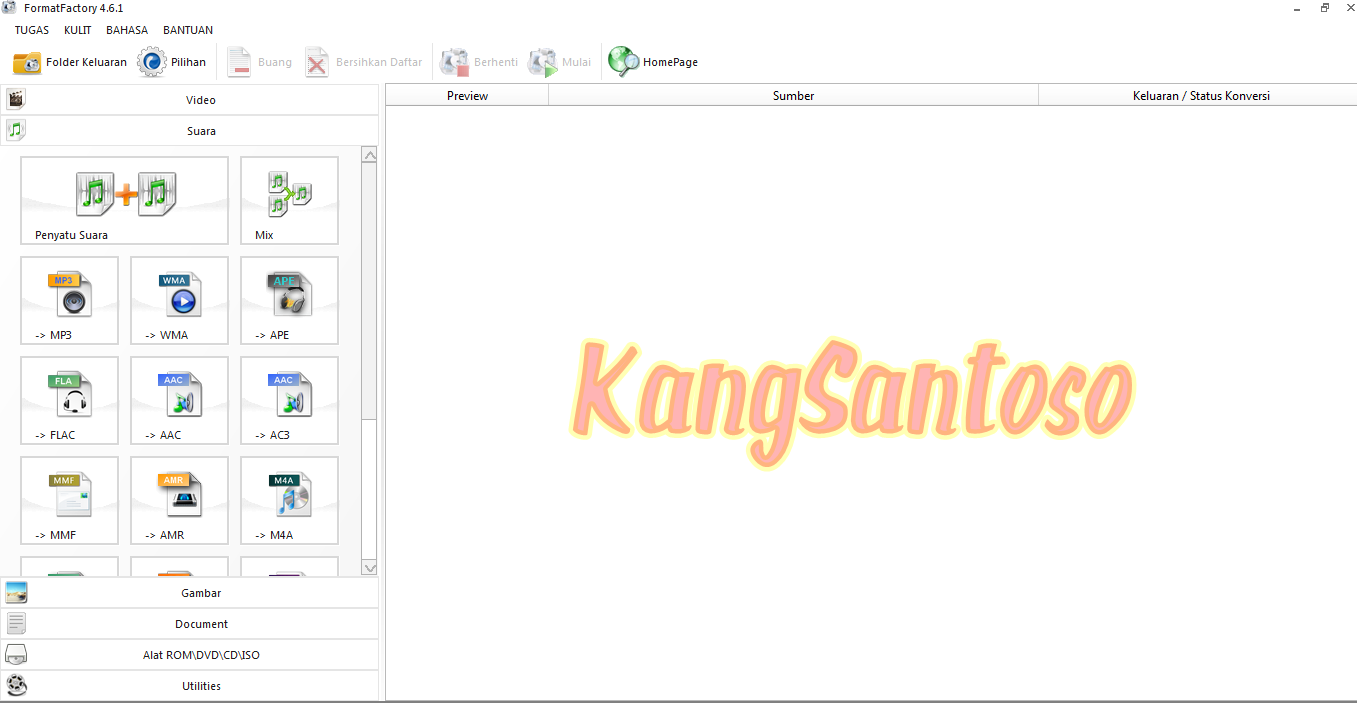The height and width of the screenshot is (703, 1357).
Task: Expand the Gambar category
Action: [189, 593]
